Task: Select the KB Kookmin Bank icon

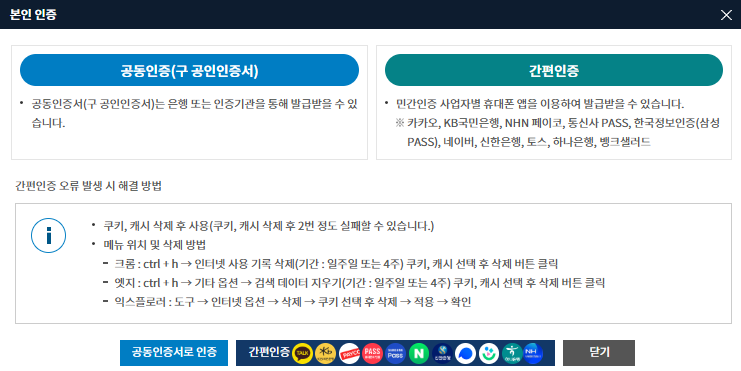Action: tap(326, 353)
